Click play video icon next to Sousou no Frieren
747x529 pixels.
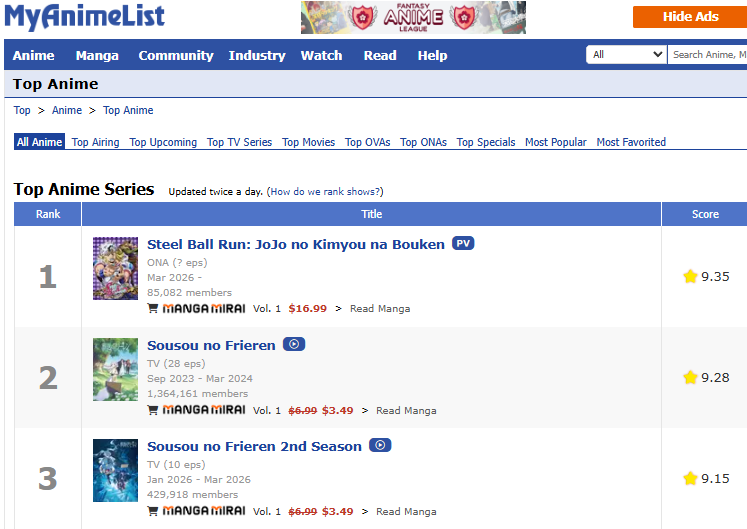click(x=294, y=344)
